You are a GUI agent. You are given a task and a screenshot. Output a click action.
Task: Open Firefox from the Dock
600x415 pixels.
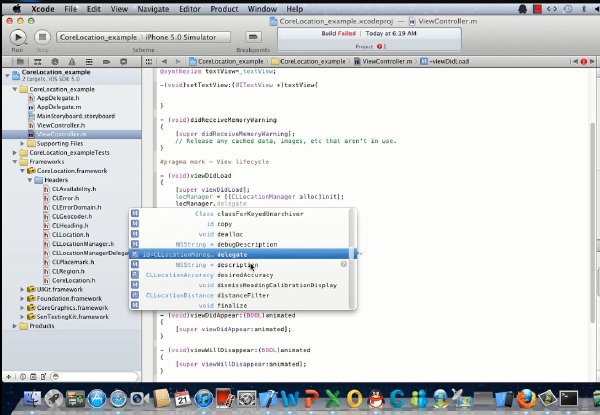point(527,399)
